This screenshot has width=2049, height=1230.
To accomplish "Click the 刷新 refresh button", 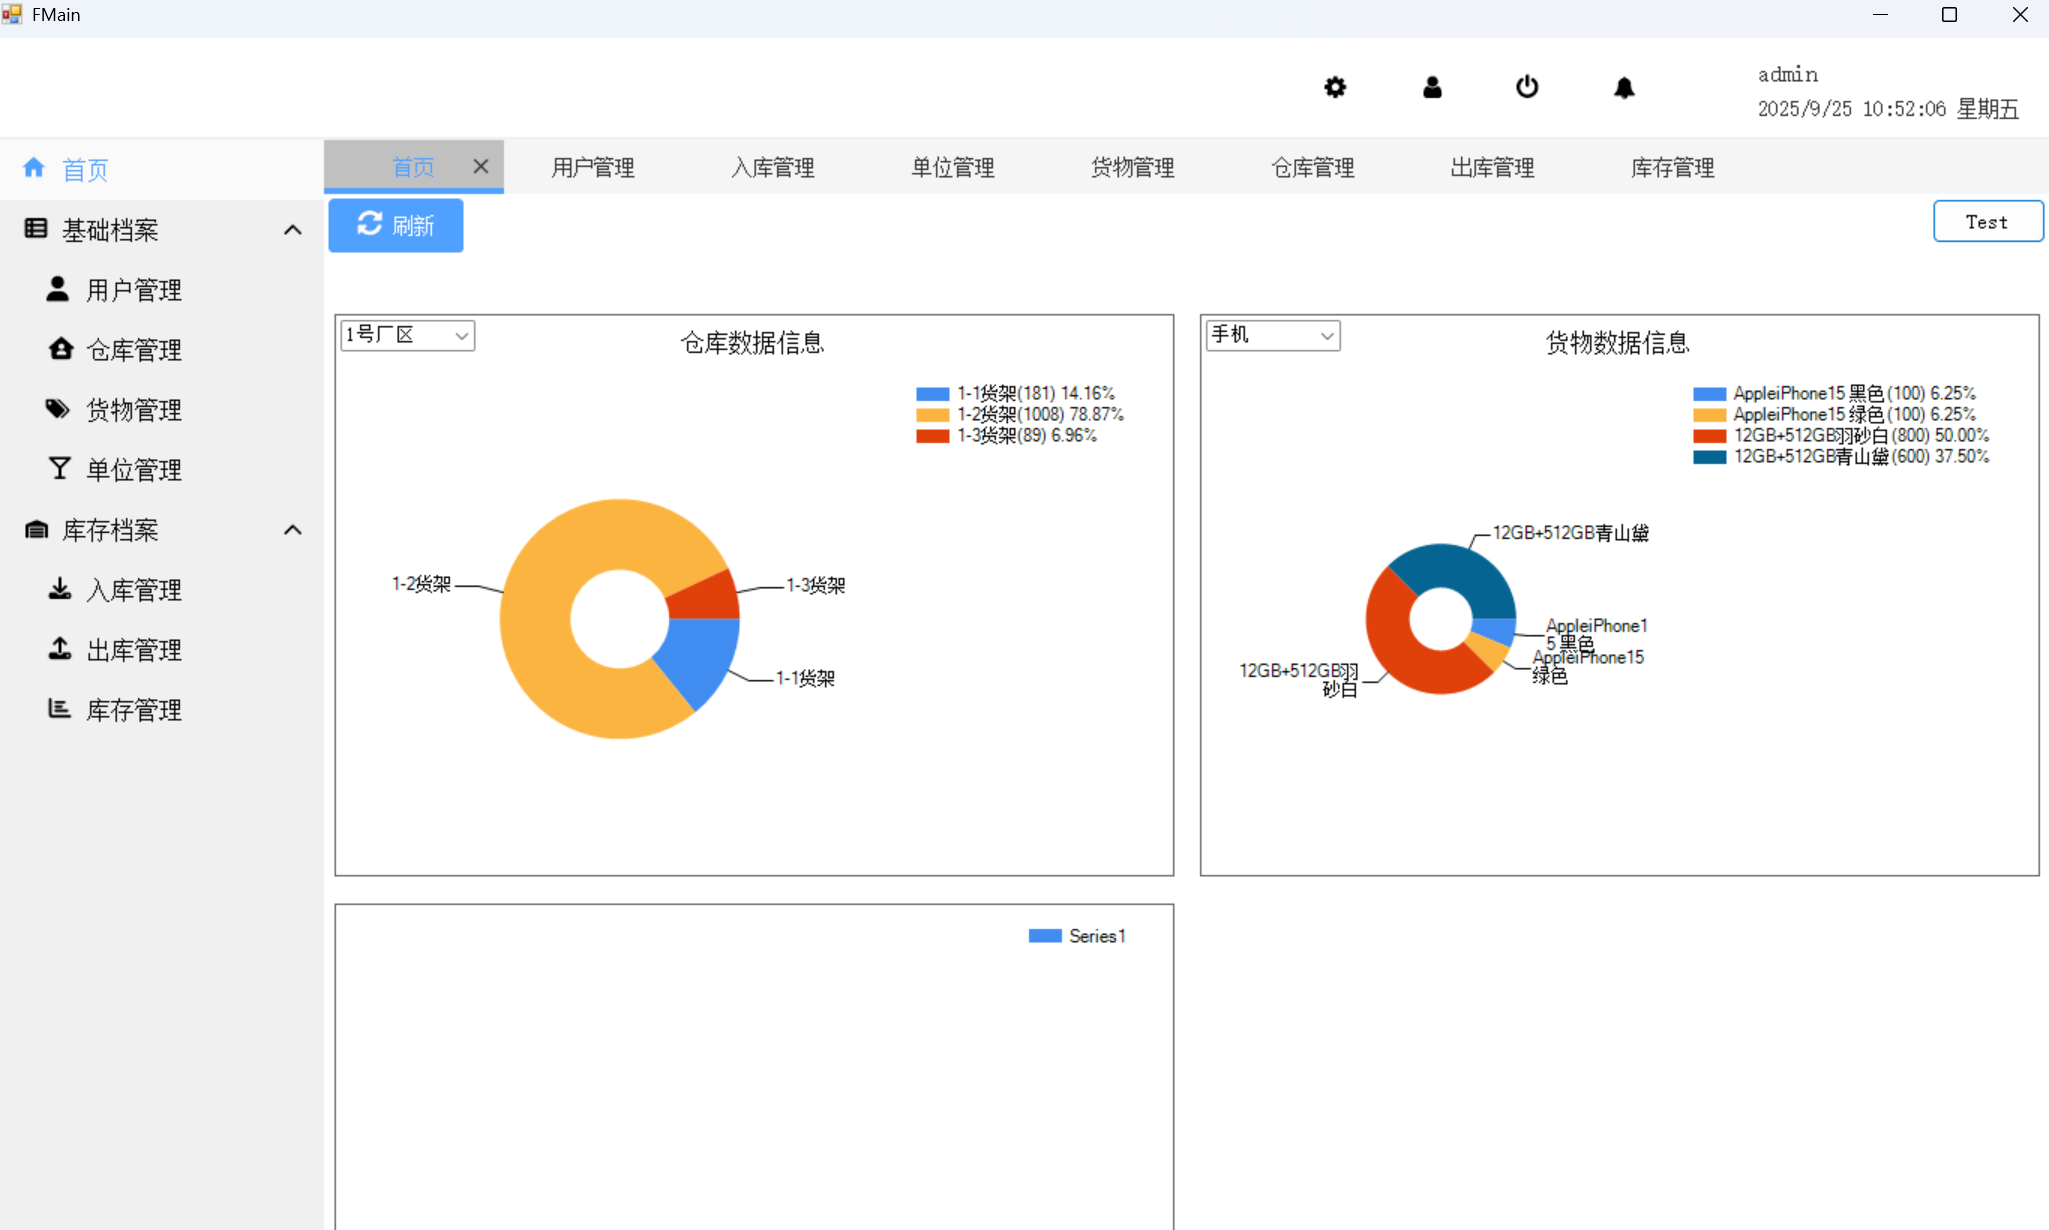I will click(x=396, y=225).
